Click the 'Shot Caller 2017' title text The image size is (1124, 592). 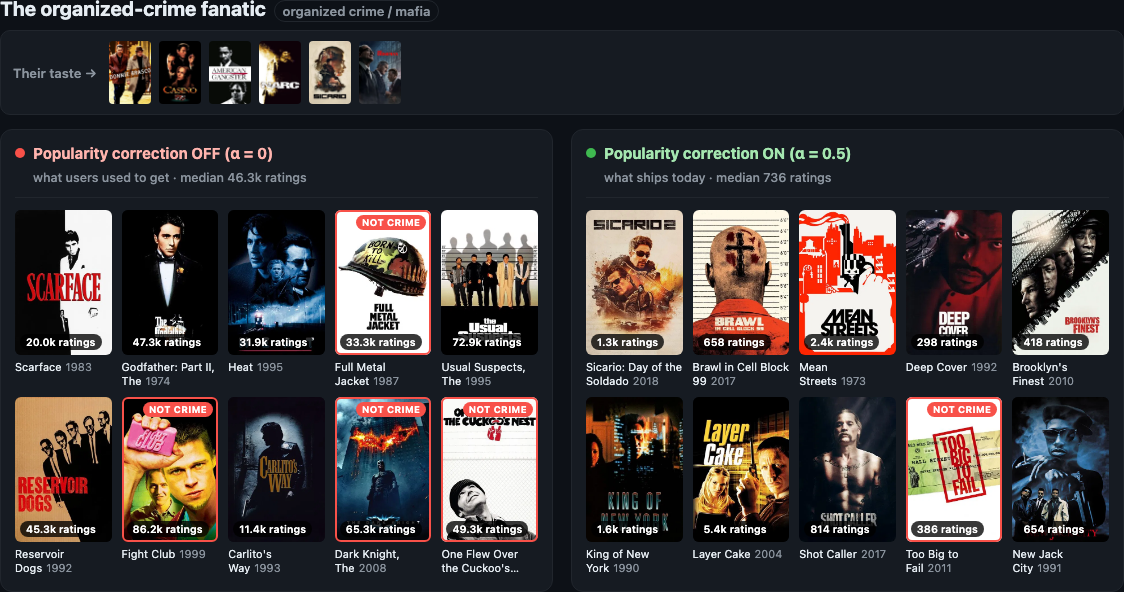[842, 554]
